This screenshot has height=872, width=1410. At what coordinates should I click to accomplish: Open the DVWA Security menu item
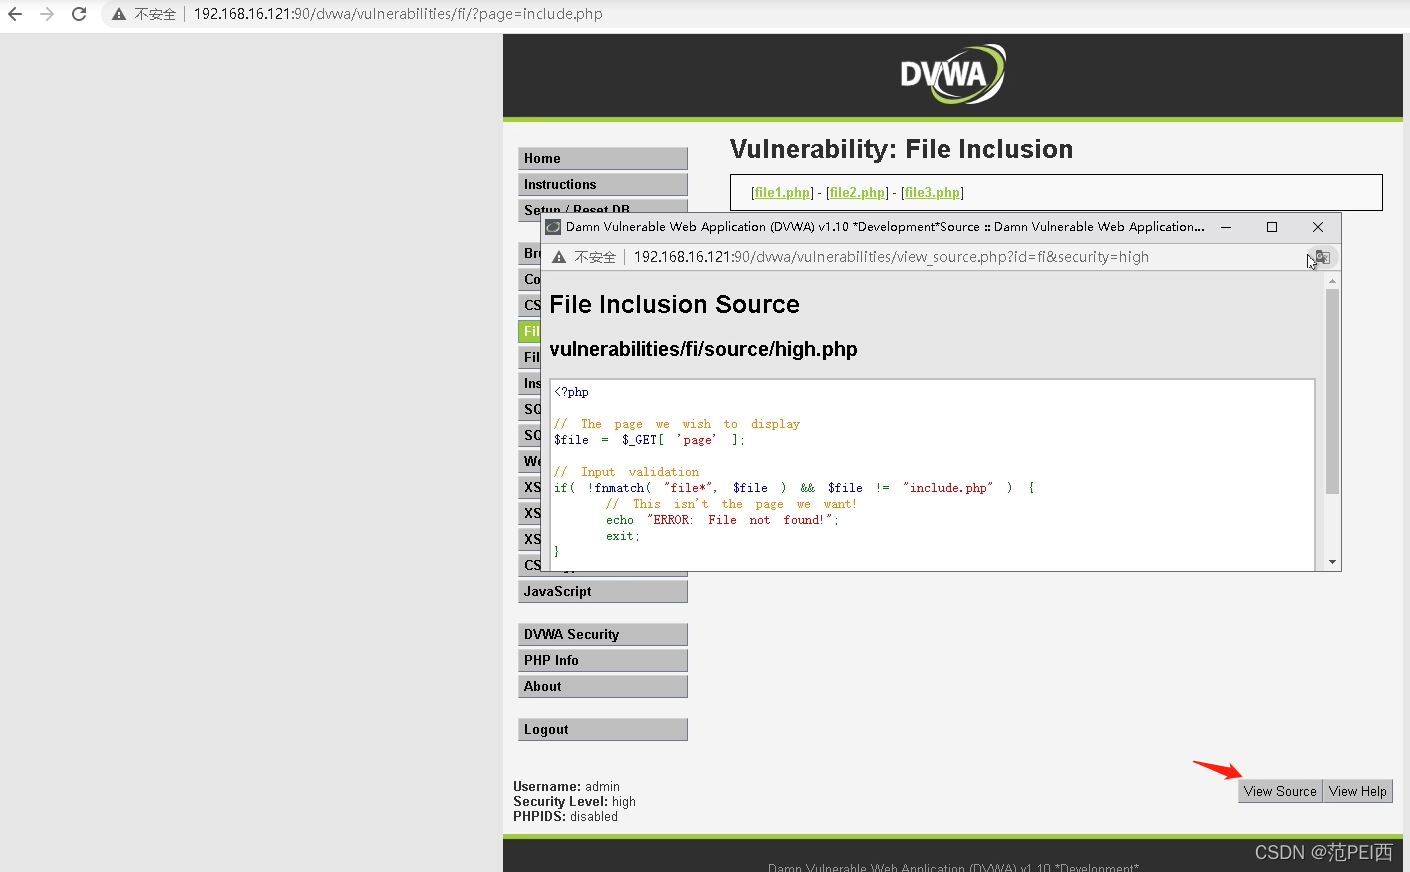click(603, 634)
